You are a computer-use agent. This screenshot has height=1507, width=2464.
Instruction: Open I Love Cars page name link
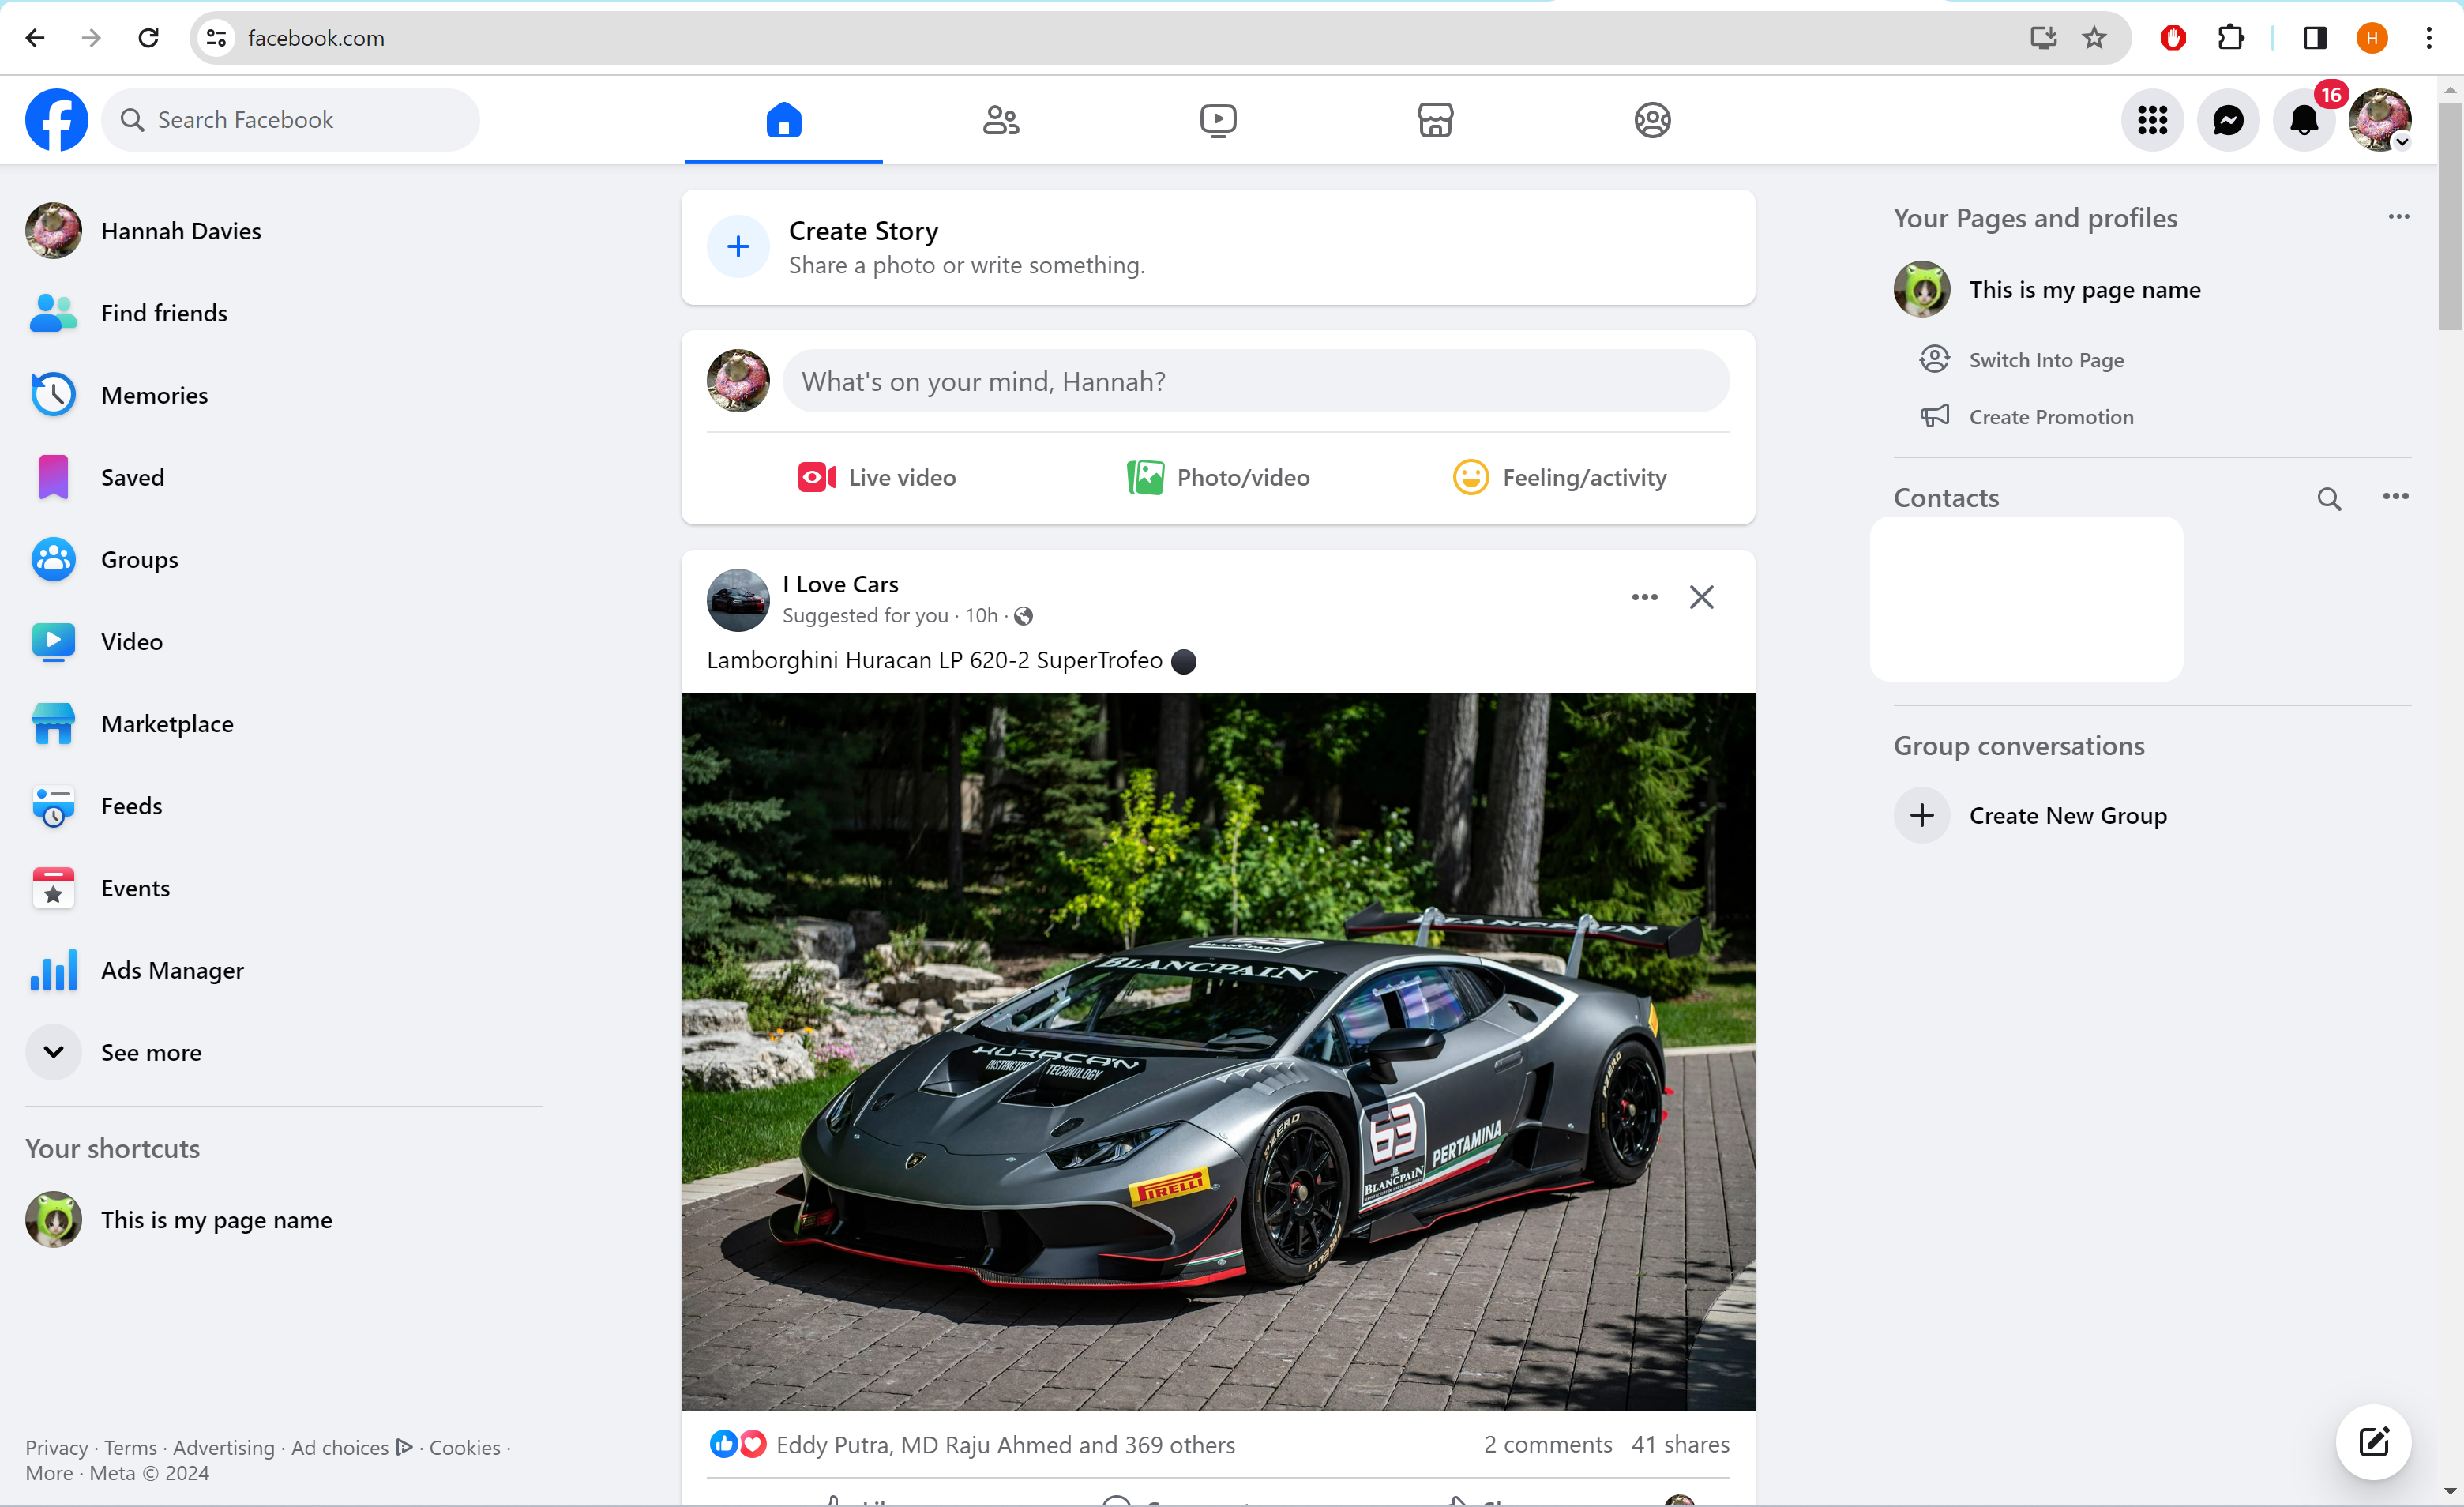(840, 584)
